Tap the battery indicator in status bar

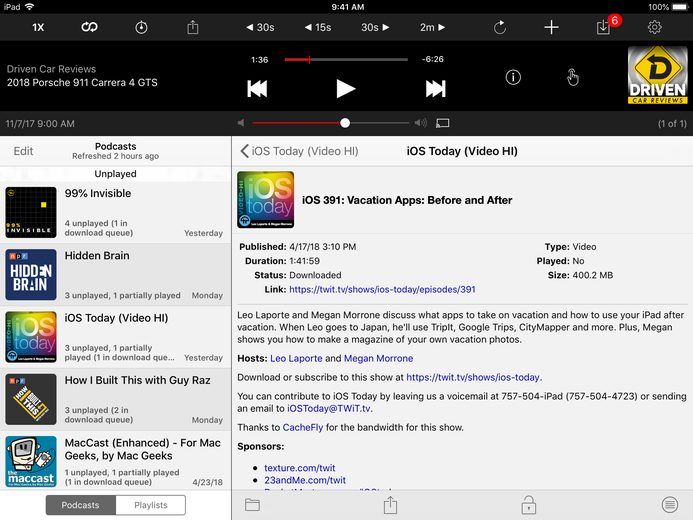tap(680, 7)
